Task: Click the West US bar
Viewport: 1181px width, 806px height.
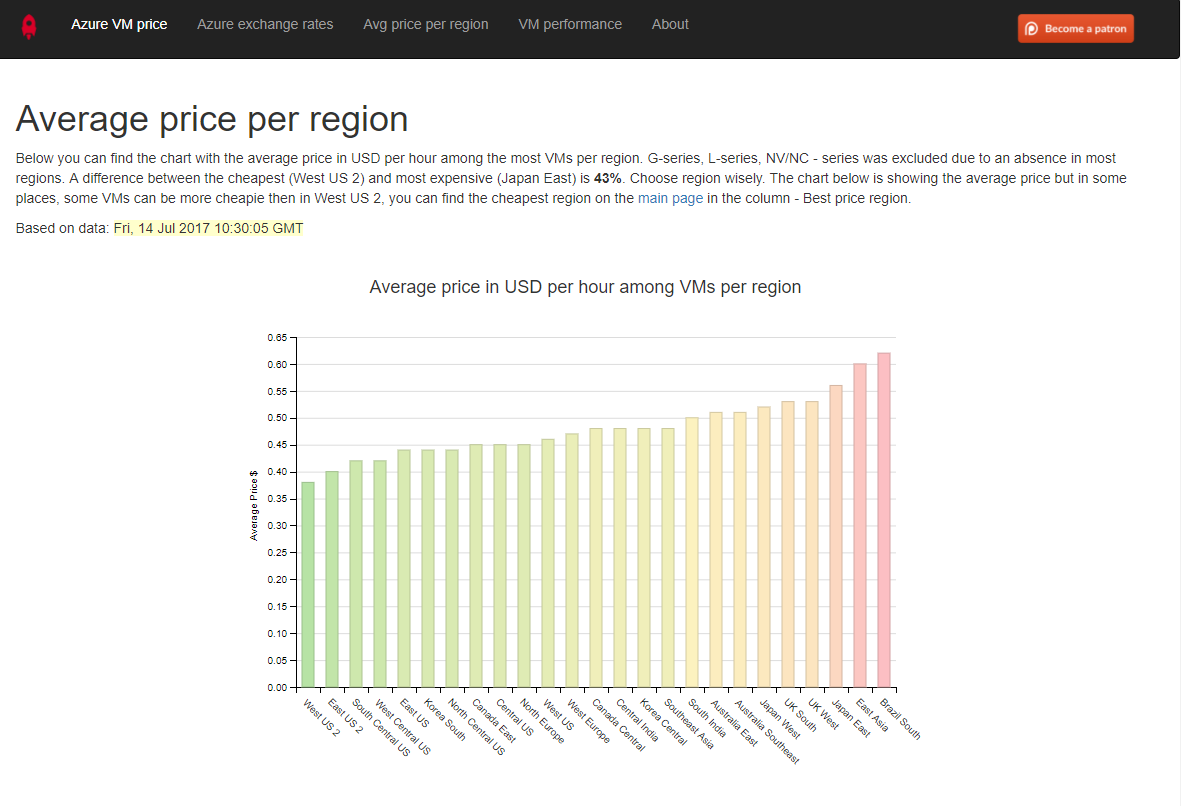Action: pos(548,563)
